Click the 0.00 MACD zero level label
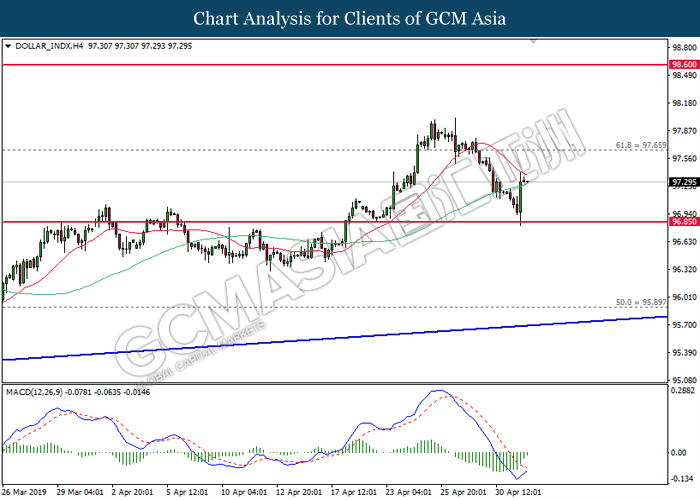 pos(679,453)
